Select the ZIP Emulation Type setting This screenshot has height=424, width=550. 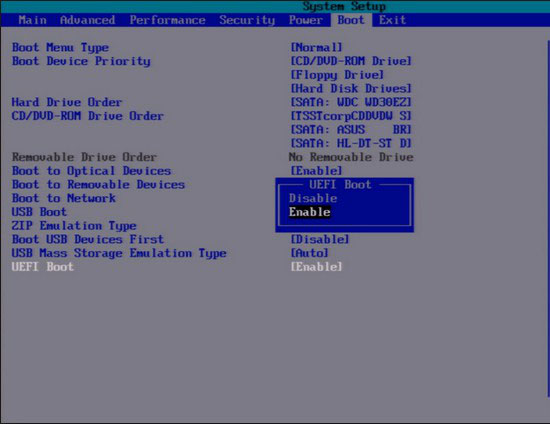[74, 226]
